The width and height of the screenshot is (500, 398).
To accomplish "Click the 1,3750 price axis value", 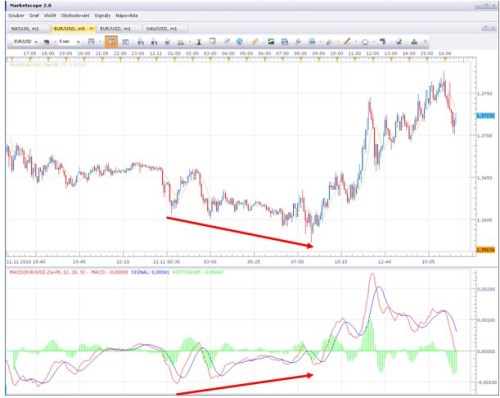I will coord(485,94).
